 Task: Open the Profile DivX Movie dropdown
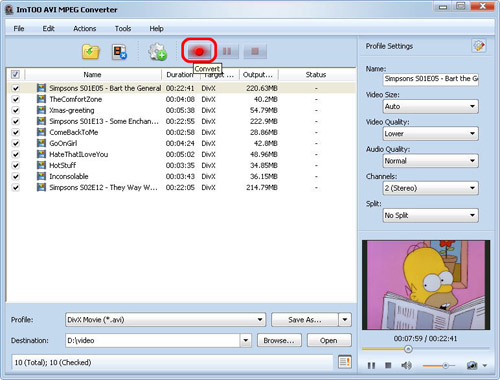(165, 320)
